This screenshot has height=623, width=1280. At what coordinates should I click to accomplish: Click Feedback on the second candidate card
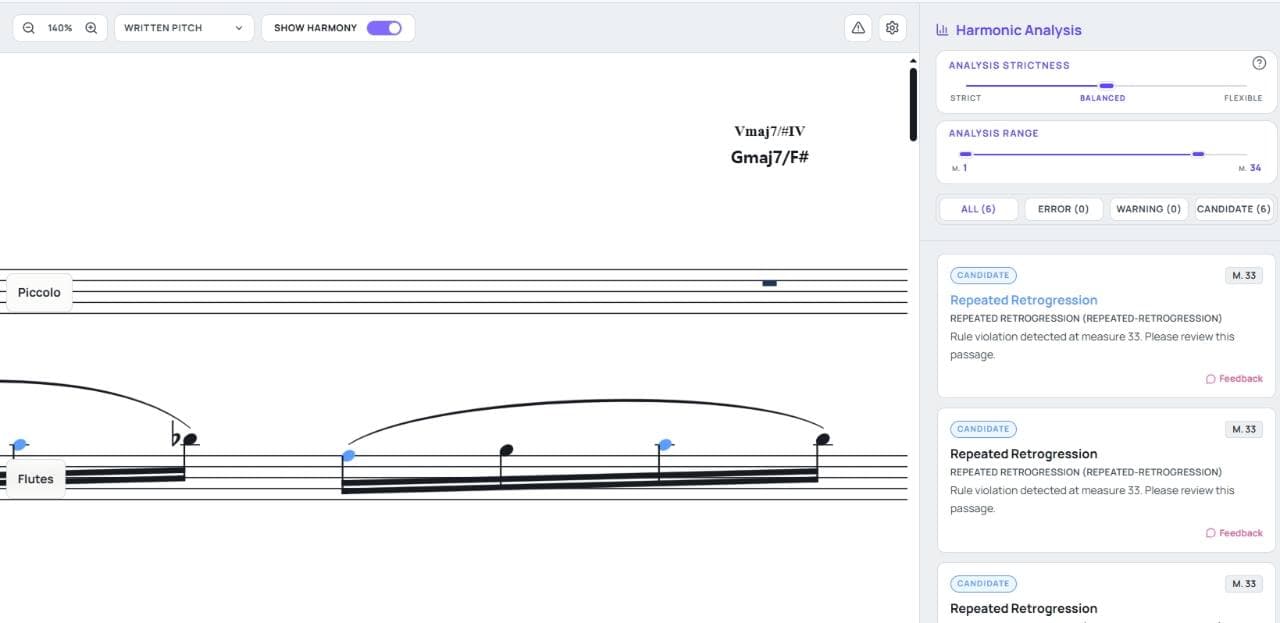click(x=1234, y=533)
